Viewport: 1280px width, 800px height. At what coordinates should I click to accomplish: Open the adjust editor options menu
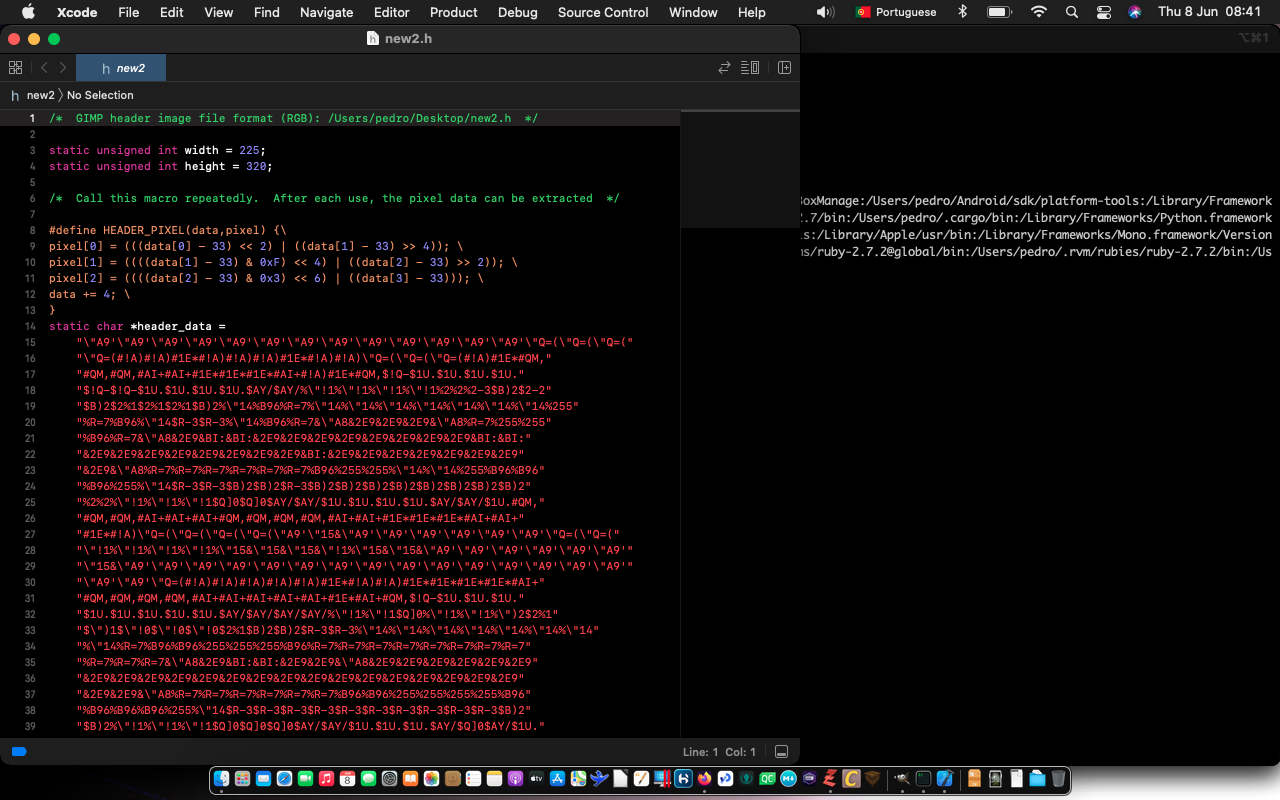(x=751, y=67)
